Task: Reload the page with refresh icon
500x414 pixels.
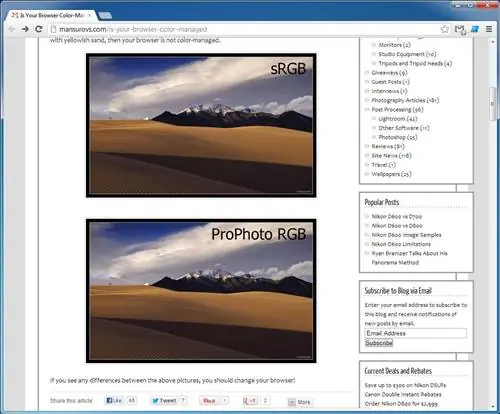Action: [x=39, y=29]
